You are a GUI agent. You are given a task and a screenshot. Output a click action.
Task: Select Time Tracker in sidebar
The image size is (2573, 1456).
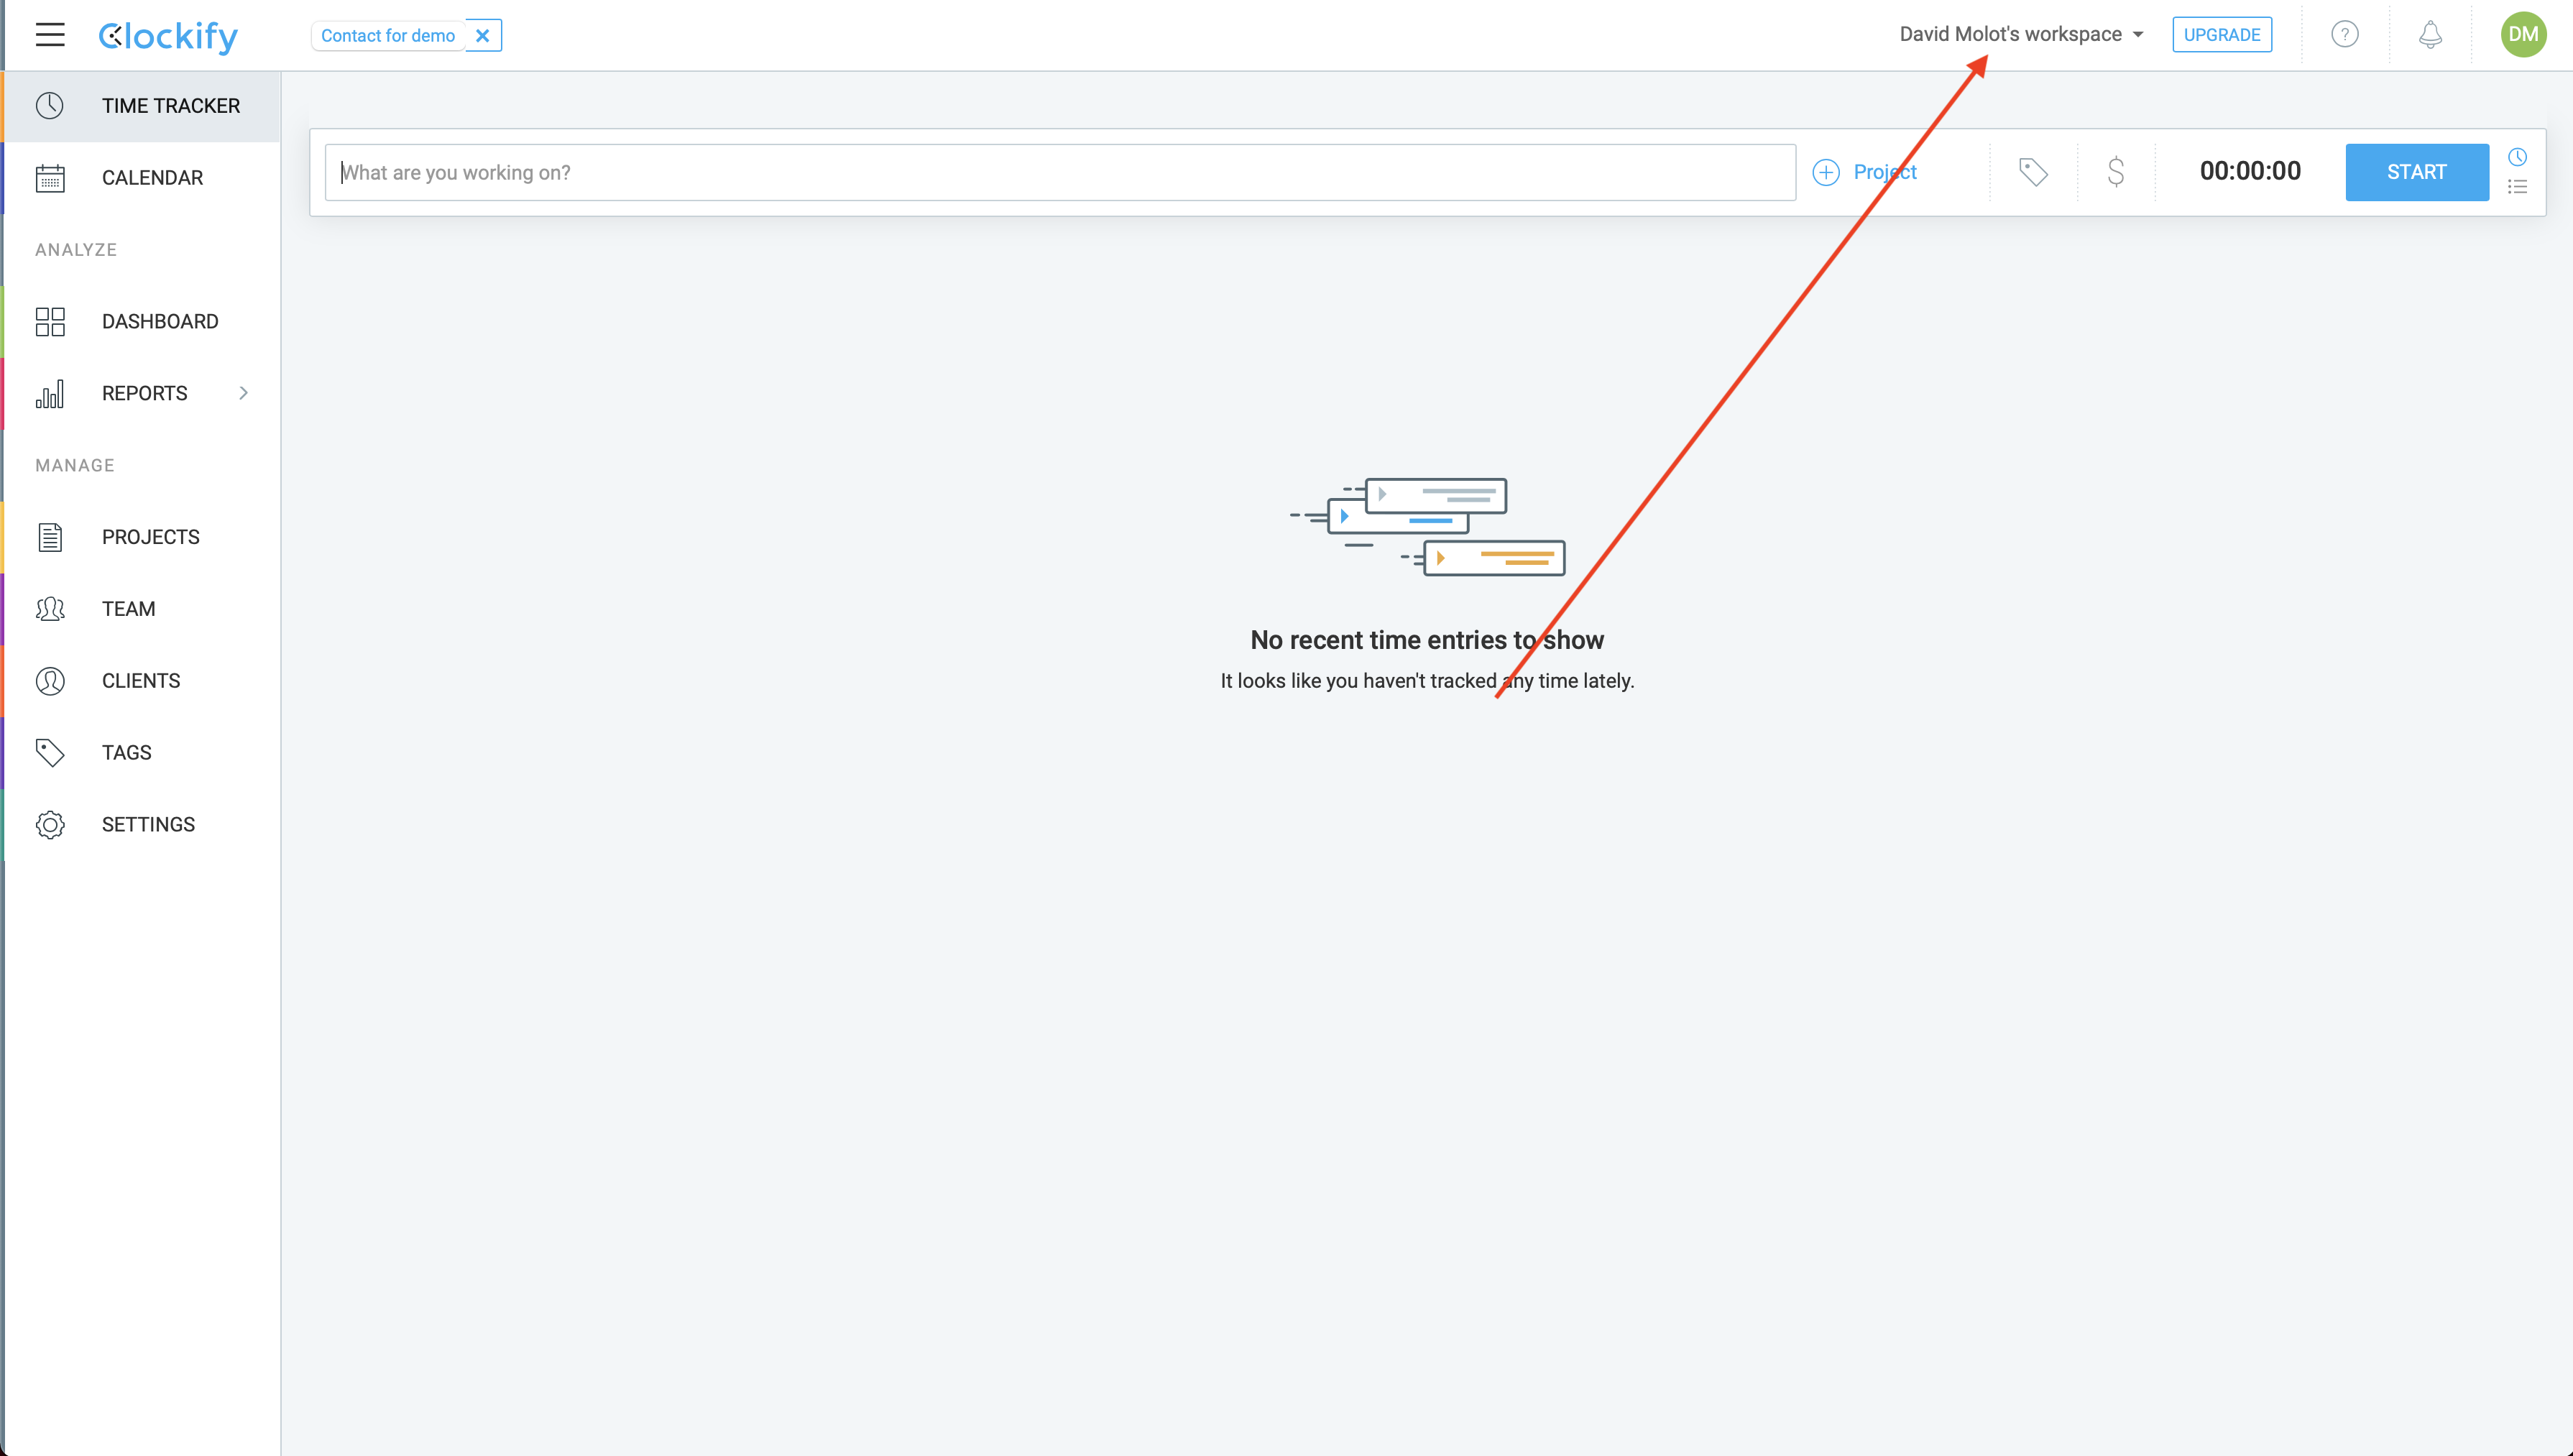(x=142, y=106)
